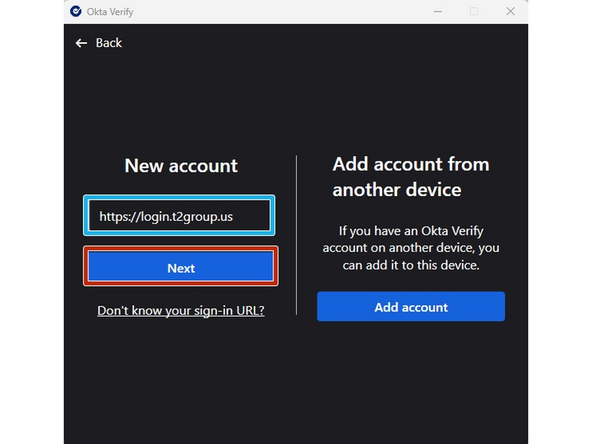592x444 pixels.
Task: Click the Next button
Action: pyautogui.click(x=181, y=267)
